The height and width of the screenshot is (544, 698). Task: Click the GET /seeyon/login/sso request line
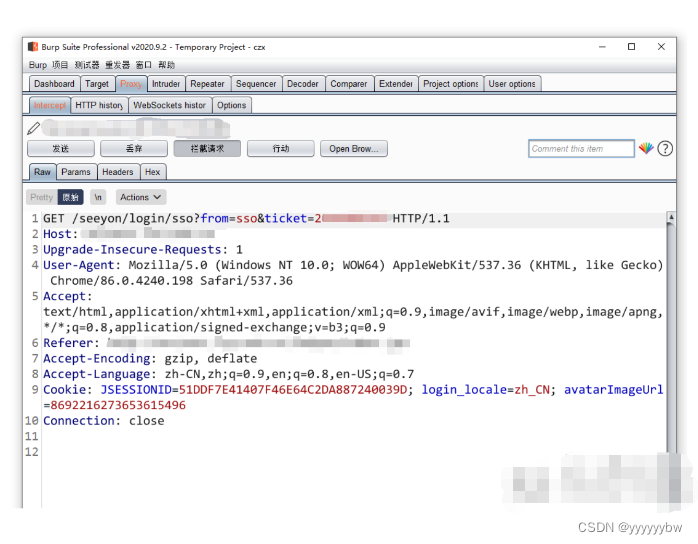[x=246, y=219]
